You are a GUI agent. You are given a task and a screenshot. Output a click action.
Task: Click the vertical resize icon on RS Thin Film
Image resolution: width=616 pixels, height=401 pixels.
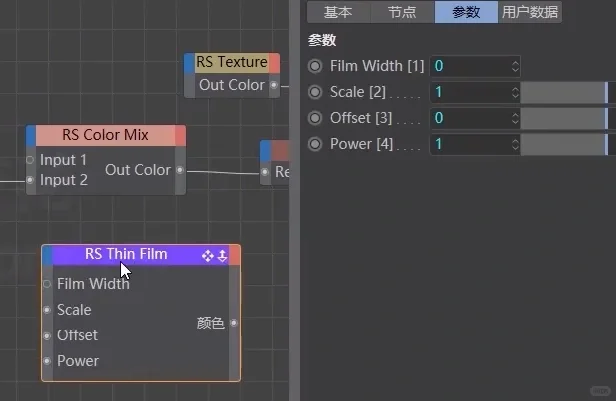click(x=222, y=256)
